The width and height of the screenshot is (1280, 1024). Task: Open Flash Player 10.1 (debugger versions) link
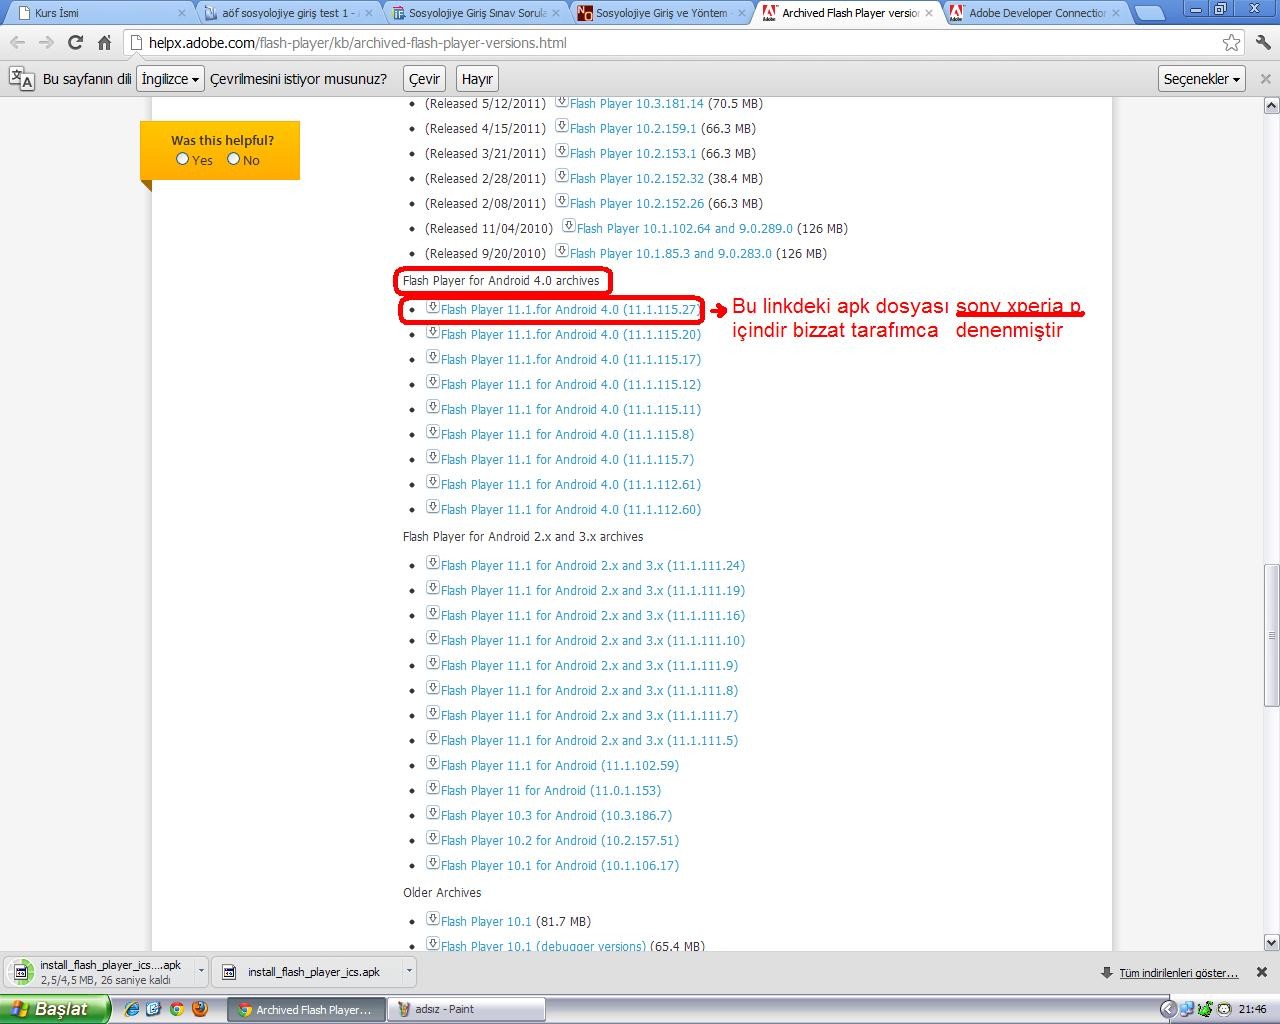pyautogui.click(x=543, y=946)
